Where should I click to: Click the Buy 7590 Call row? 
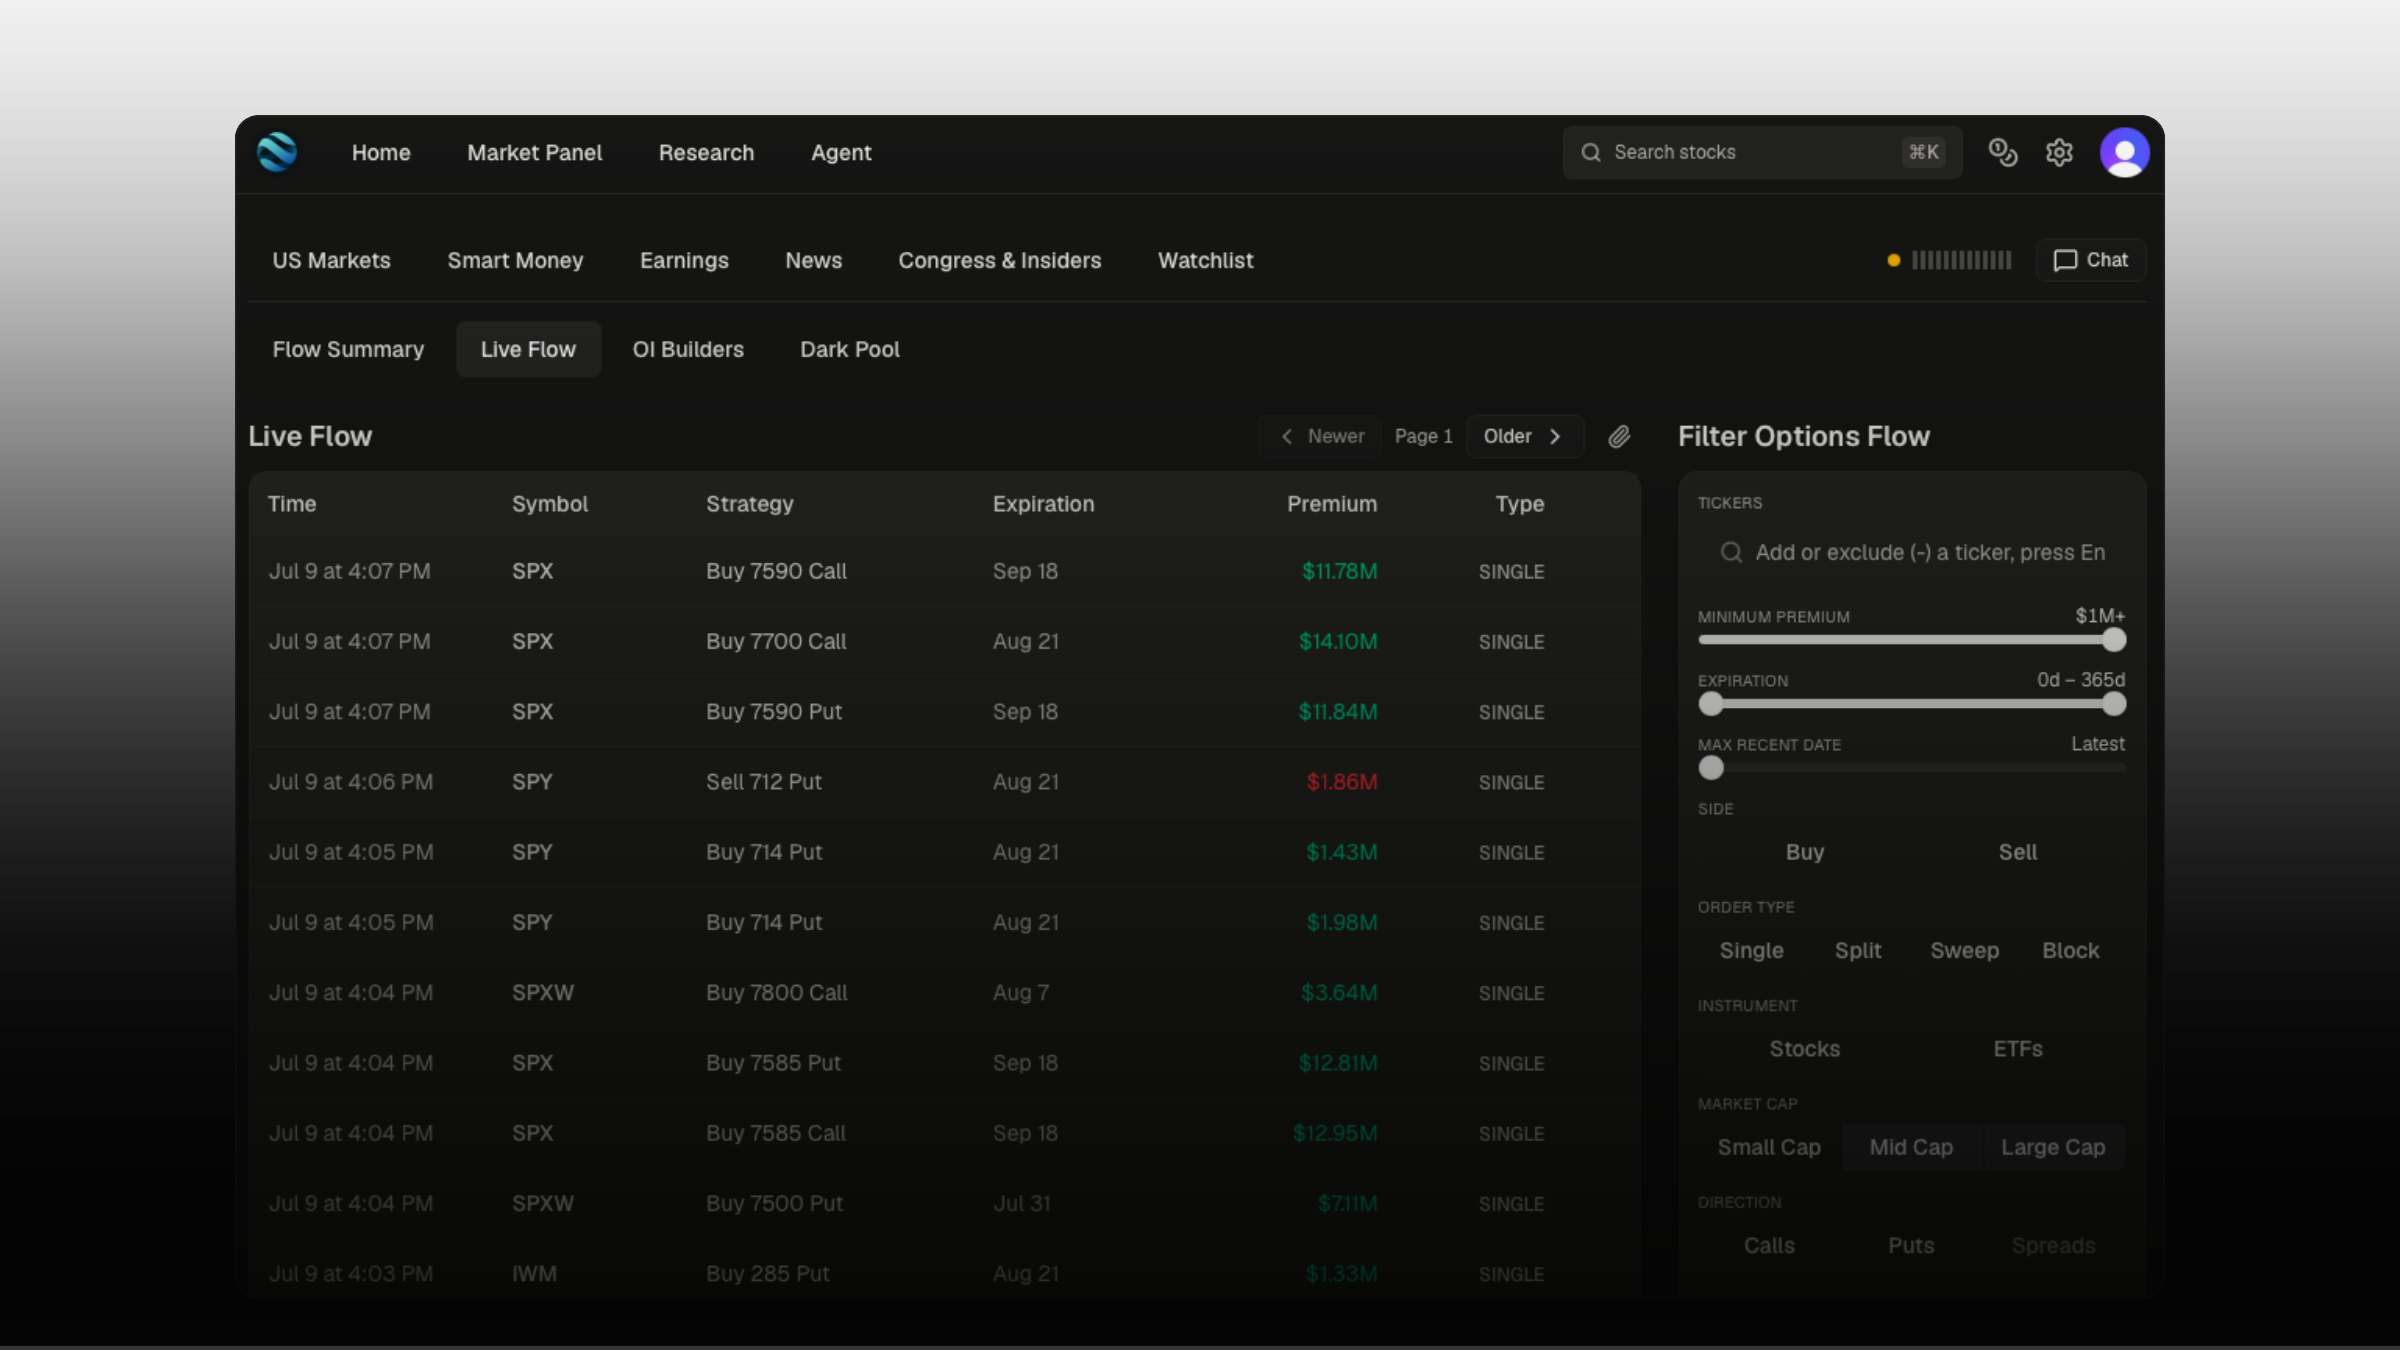[944, 571]
